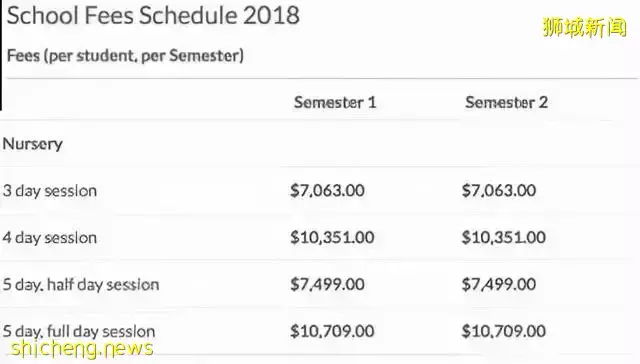
Task: Click Semester 2 fee $7,499.00
Action: pyautogui.click(x=499, y=284)
